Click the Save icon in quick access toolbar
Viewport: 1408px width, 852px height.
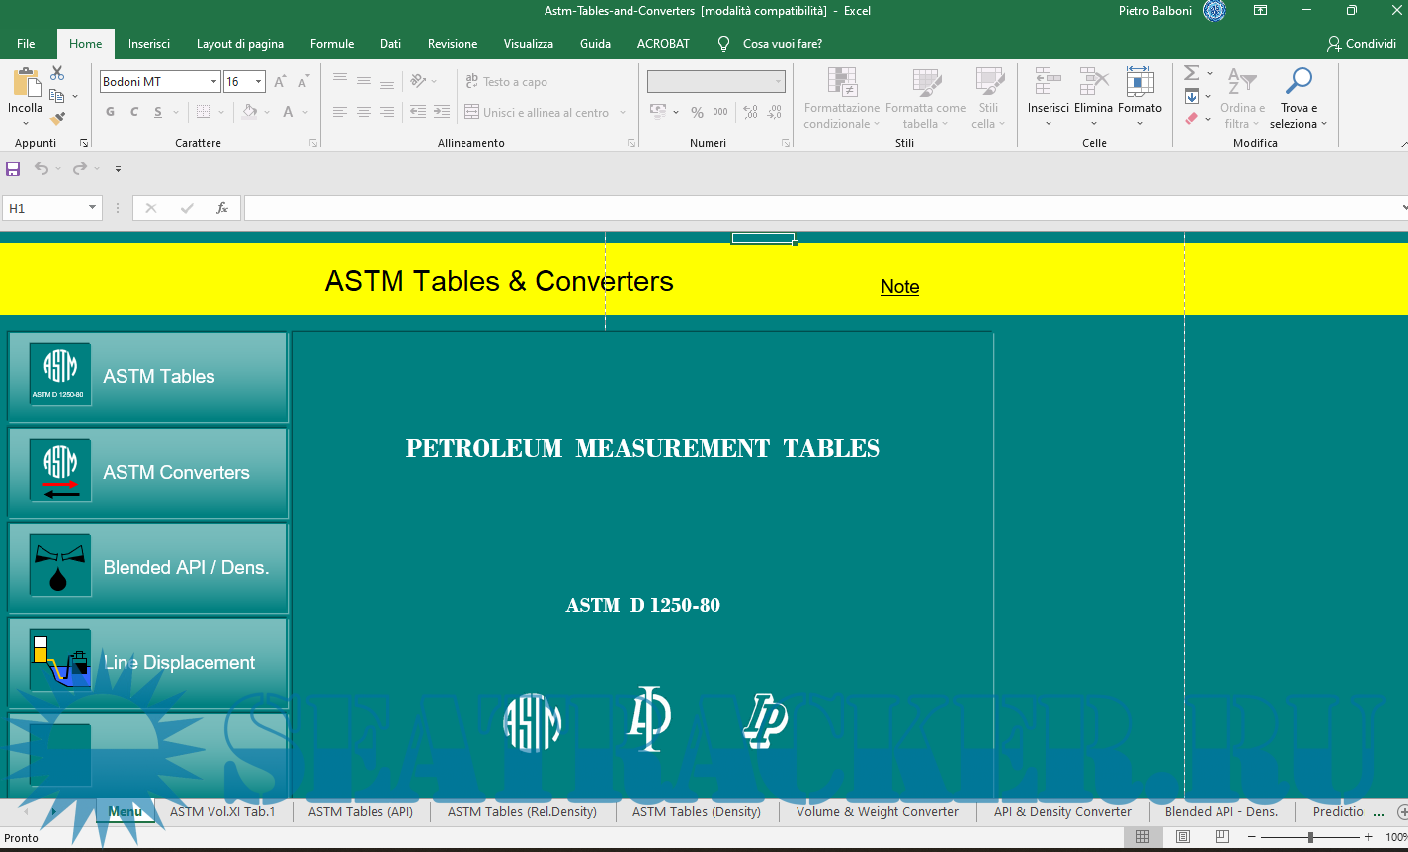click(x=13, y=169)
